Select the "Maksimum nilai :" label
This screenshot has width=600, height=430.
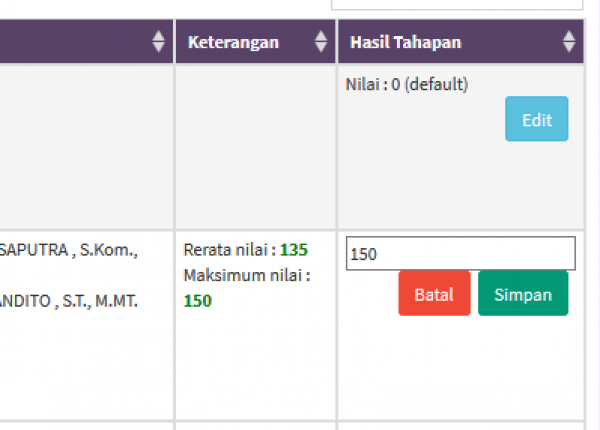pos(247,275)
